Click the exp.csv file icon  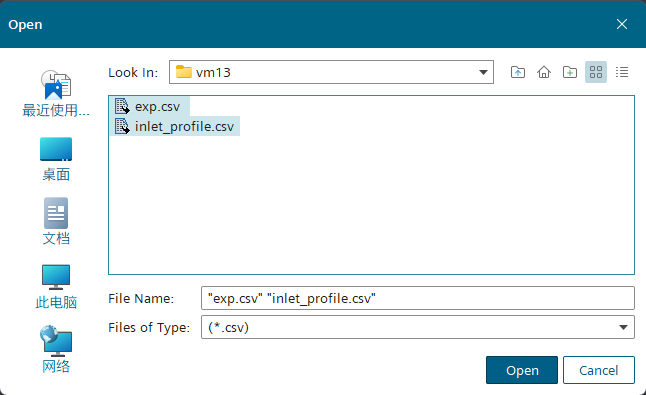122,106
